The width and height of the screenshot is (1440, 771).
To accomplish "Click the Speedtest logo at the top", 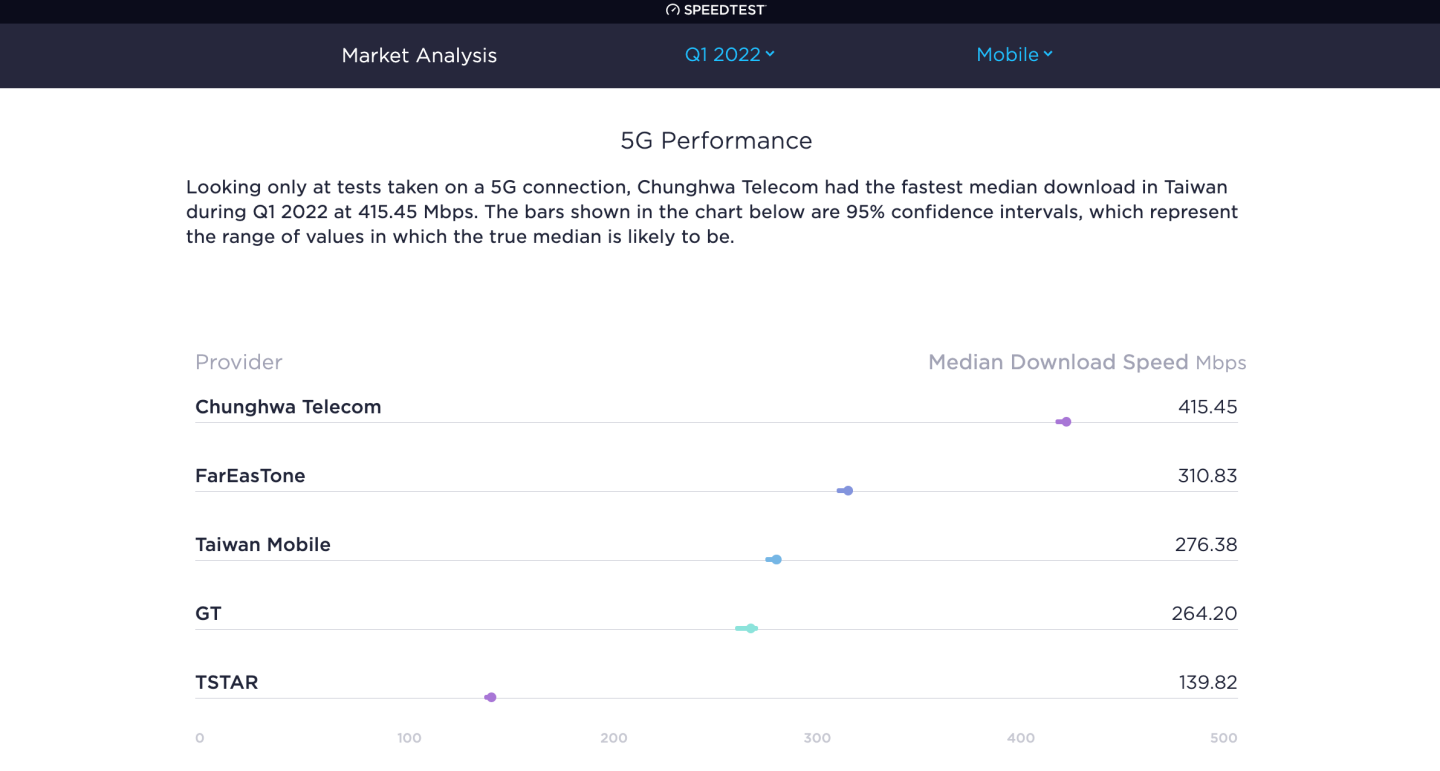I will [x=716, y=10].
